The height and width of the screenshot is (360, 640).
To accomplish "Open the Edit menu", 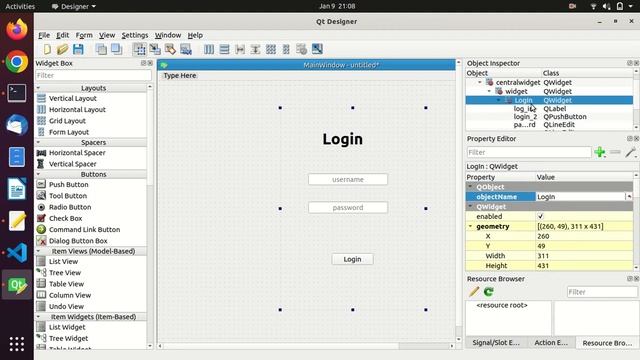I will [62, 35].
